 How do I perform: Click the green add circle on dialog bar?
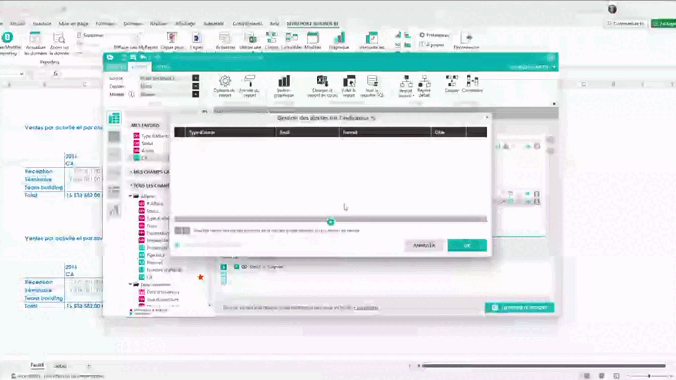(330, 222)
